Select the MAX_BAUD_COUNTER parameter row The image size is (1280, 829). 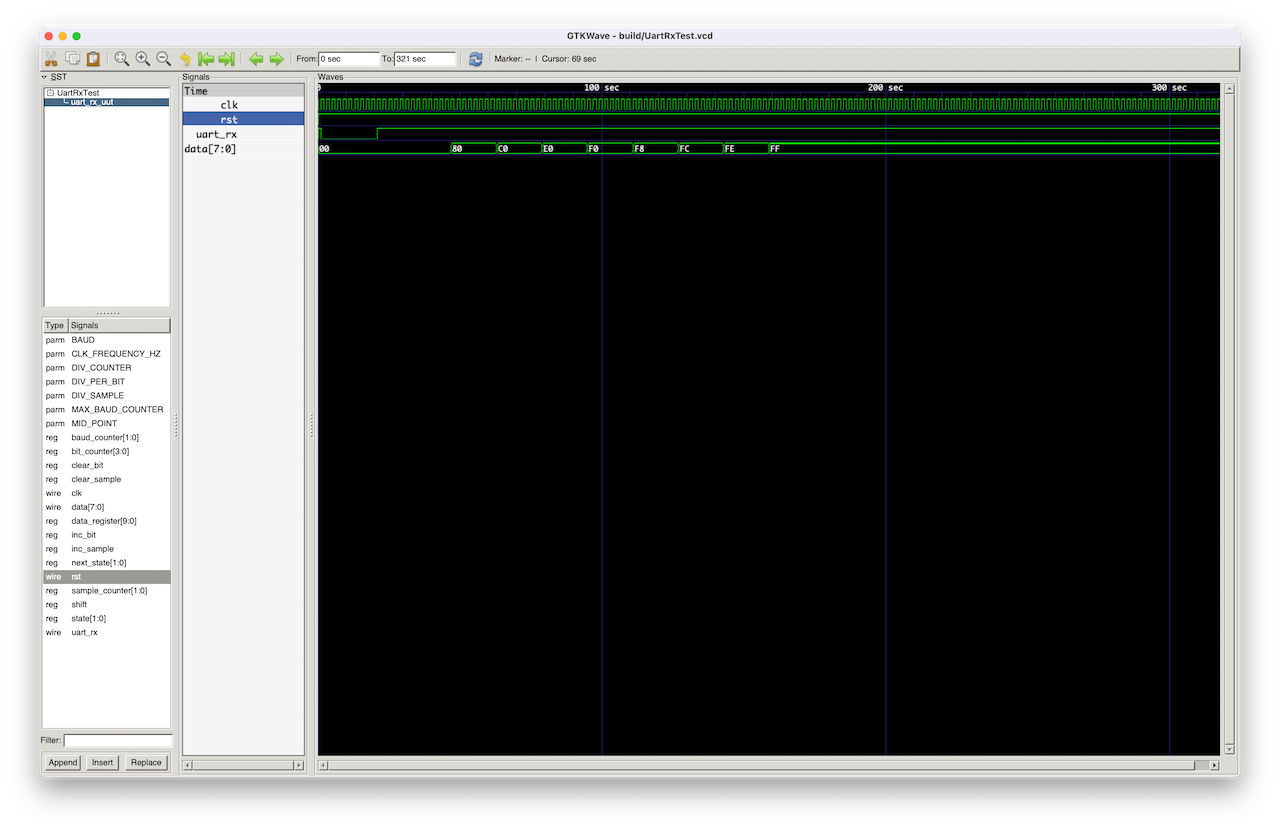point(106,410)
